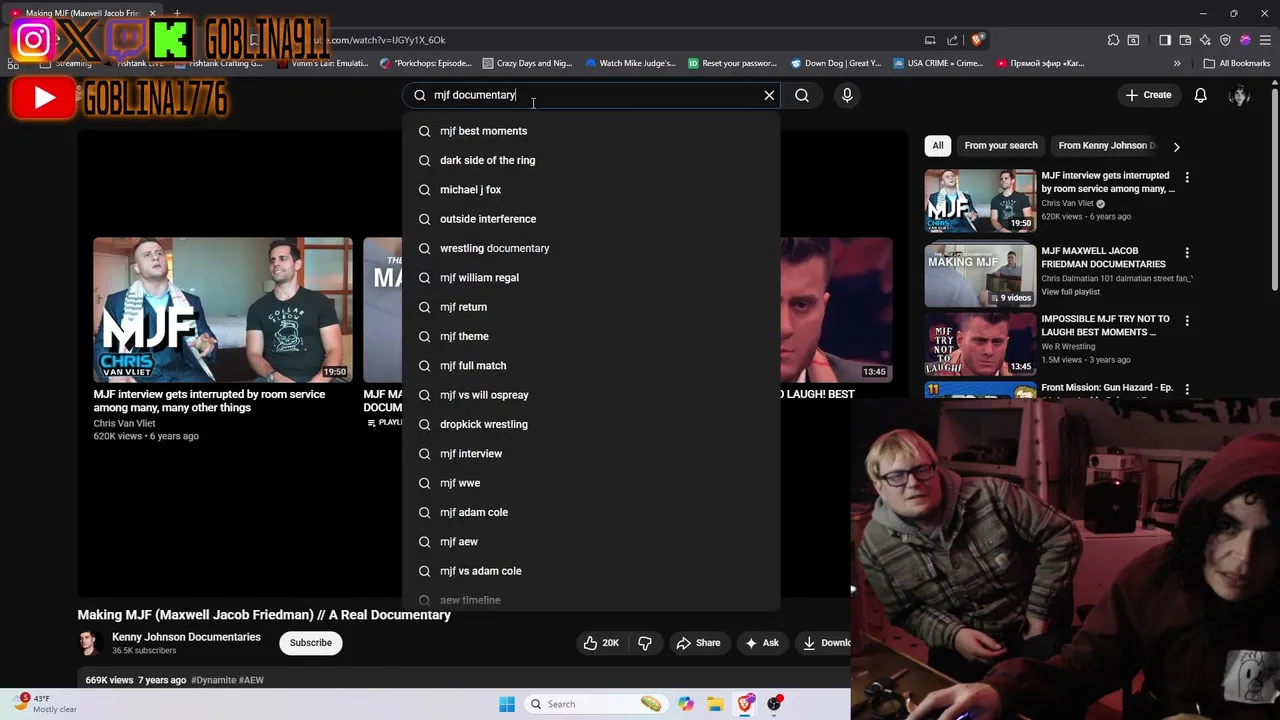Select 'From Kenny Johnson' filter chip

tap(1107, 146)
